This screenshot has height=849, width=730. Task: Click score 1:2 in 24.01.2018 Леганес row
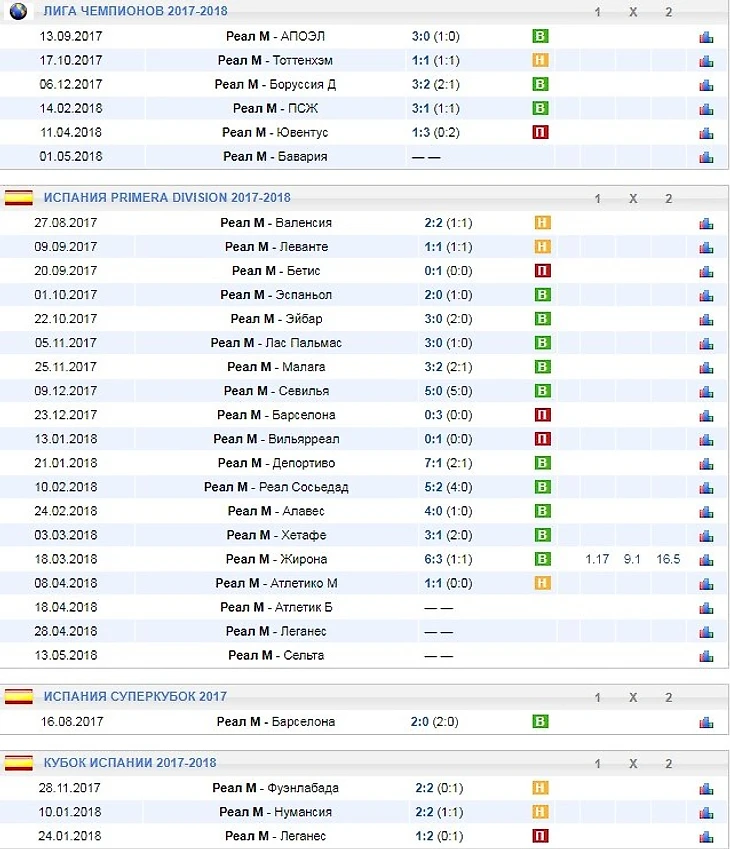pos(425,835)
